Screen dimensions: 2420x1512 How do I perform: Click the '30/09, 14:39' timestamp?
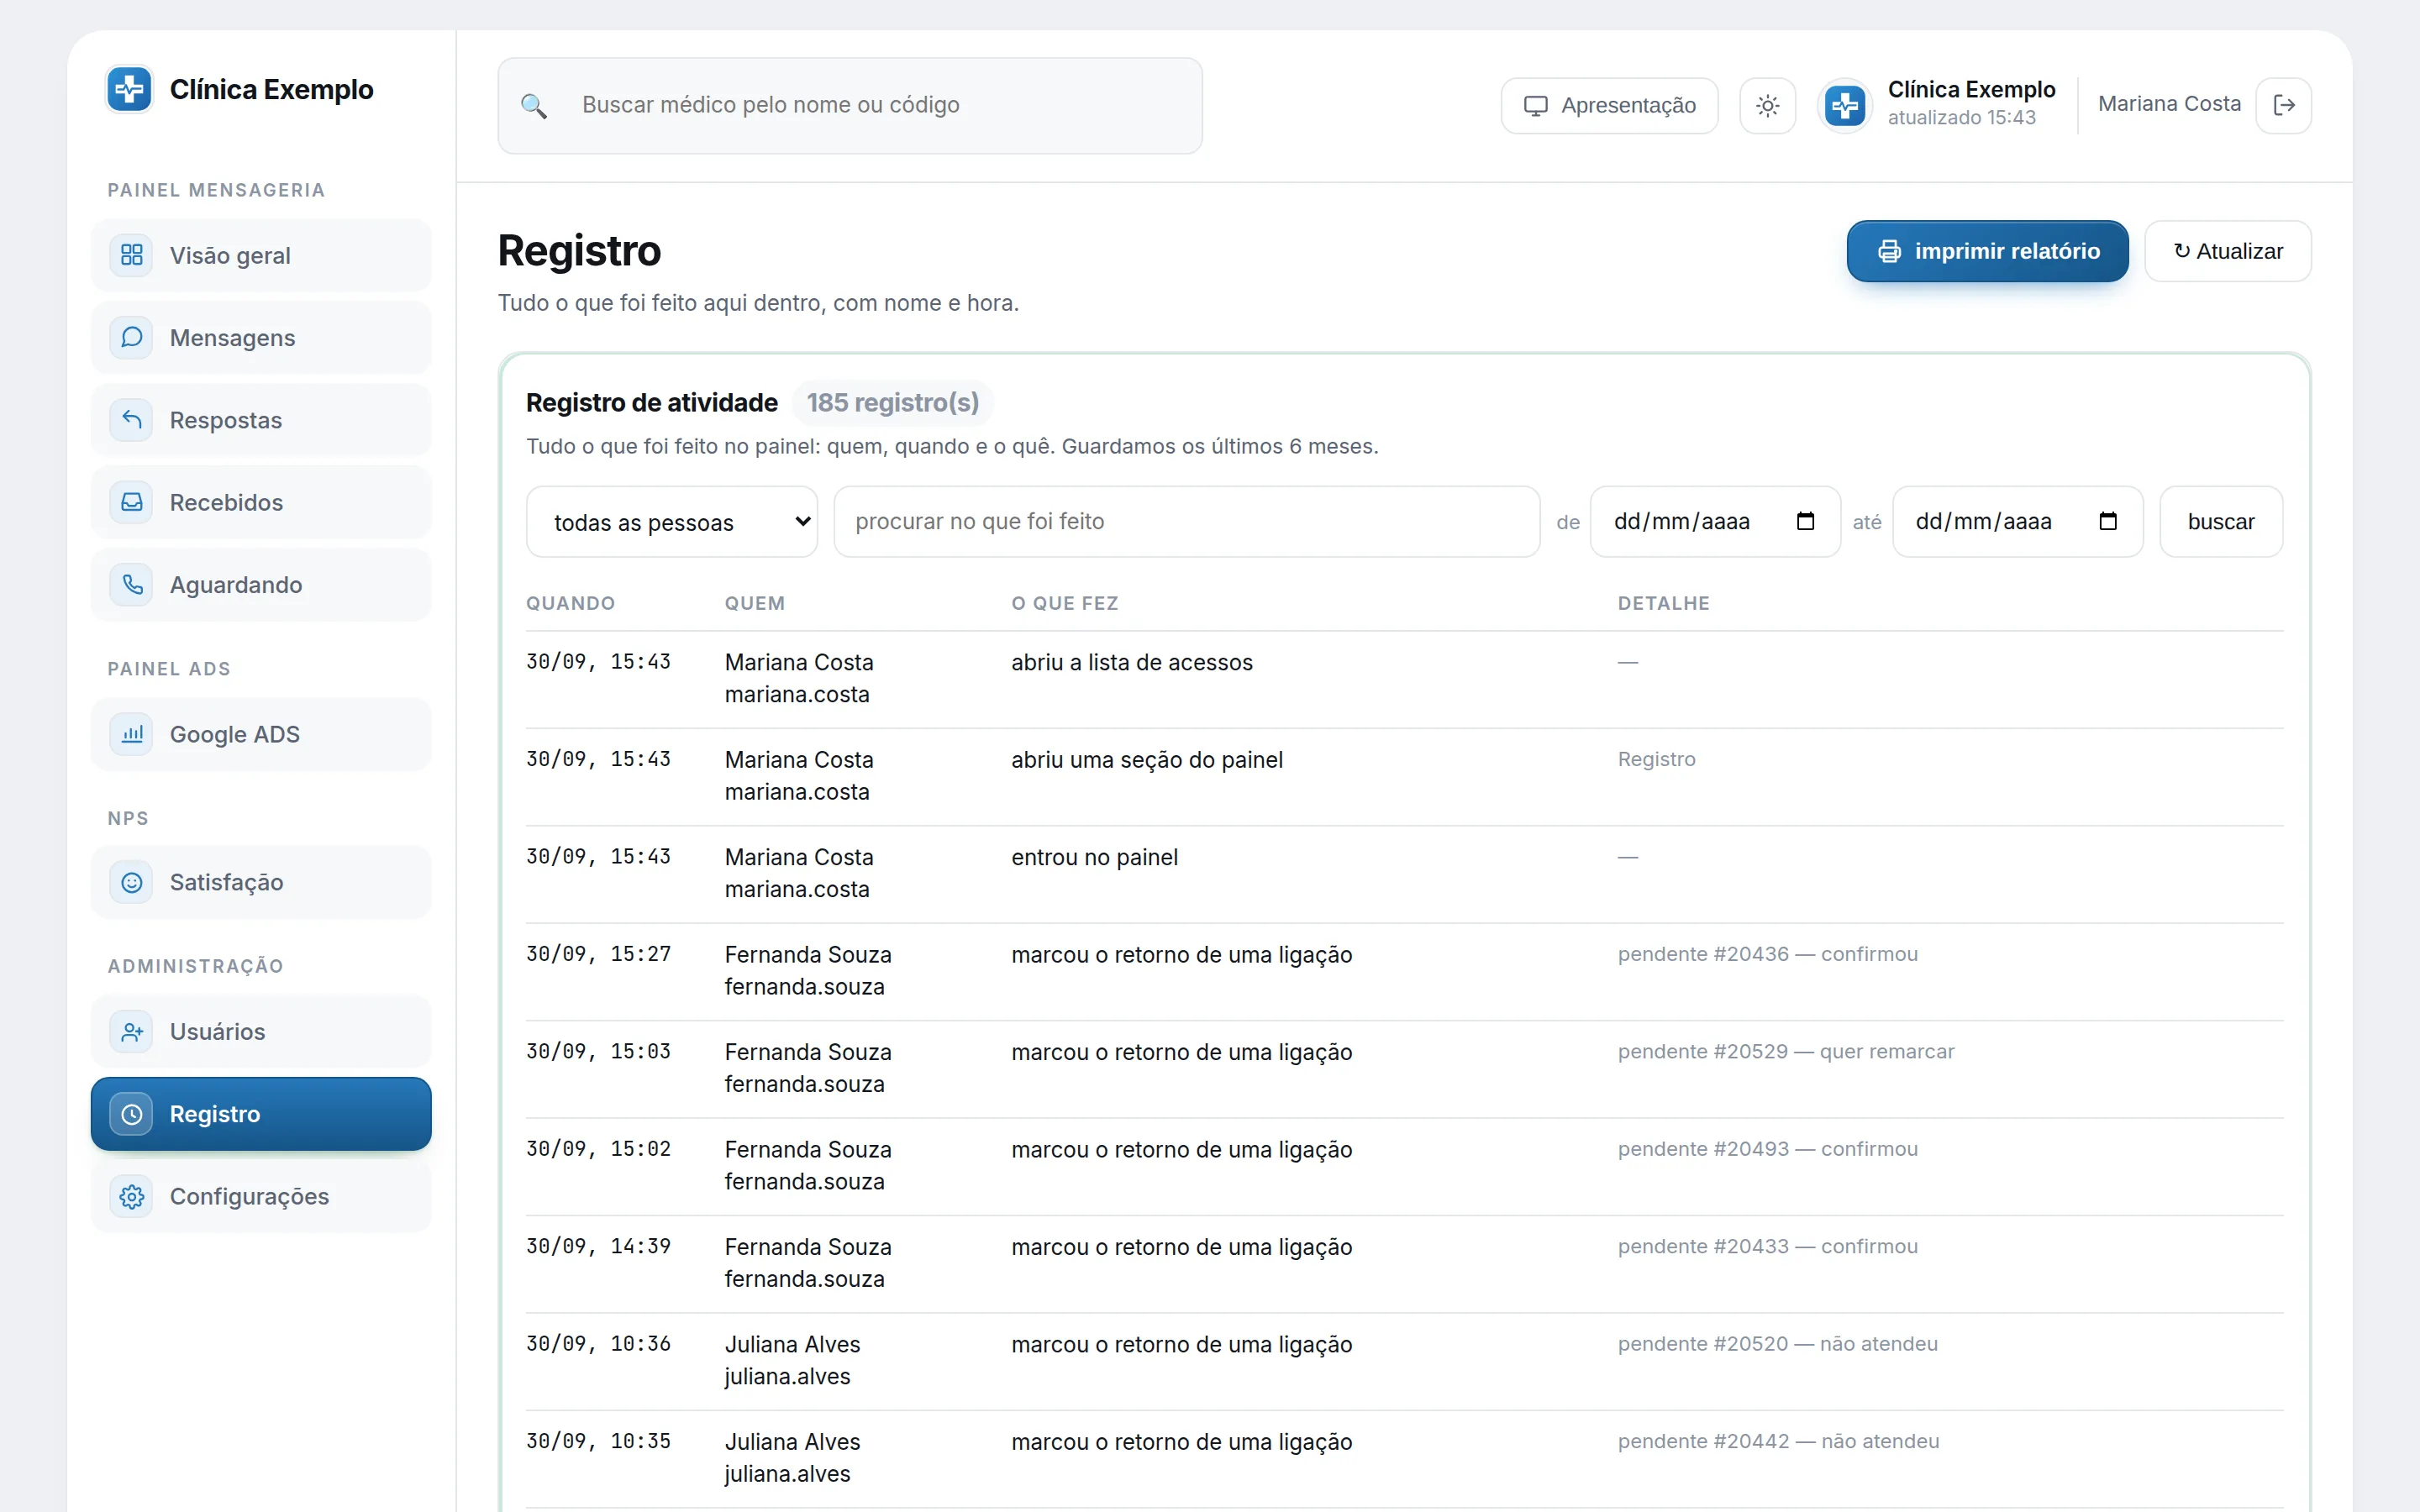coord(598,1246)
